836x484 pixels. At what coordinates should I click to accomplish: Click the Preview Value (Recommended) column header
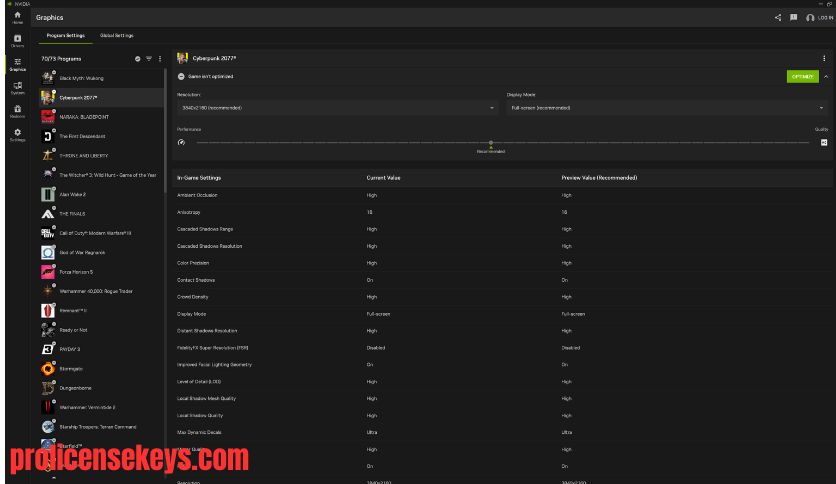coord(599,178)
